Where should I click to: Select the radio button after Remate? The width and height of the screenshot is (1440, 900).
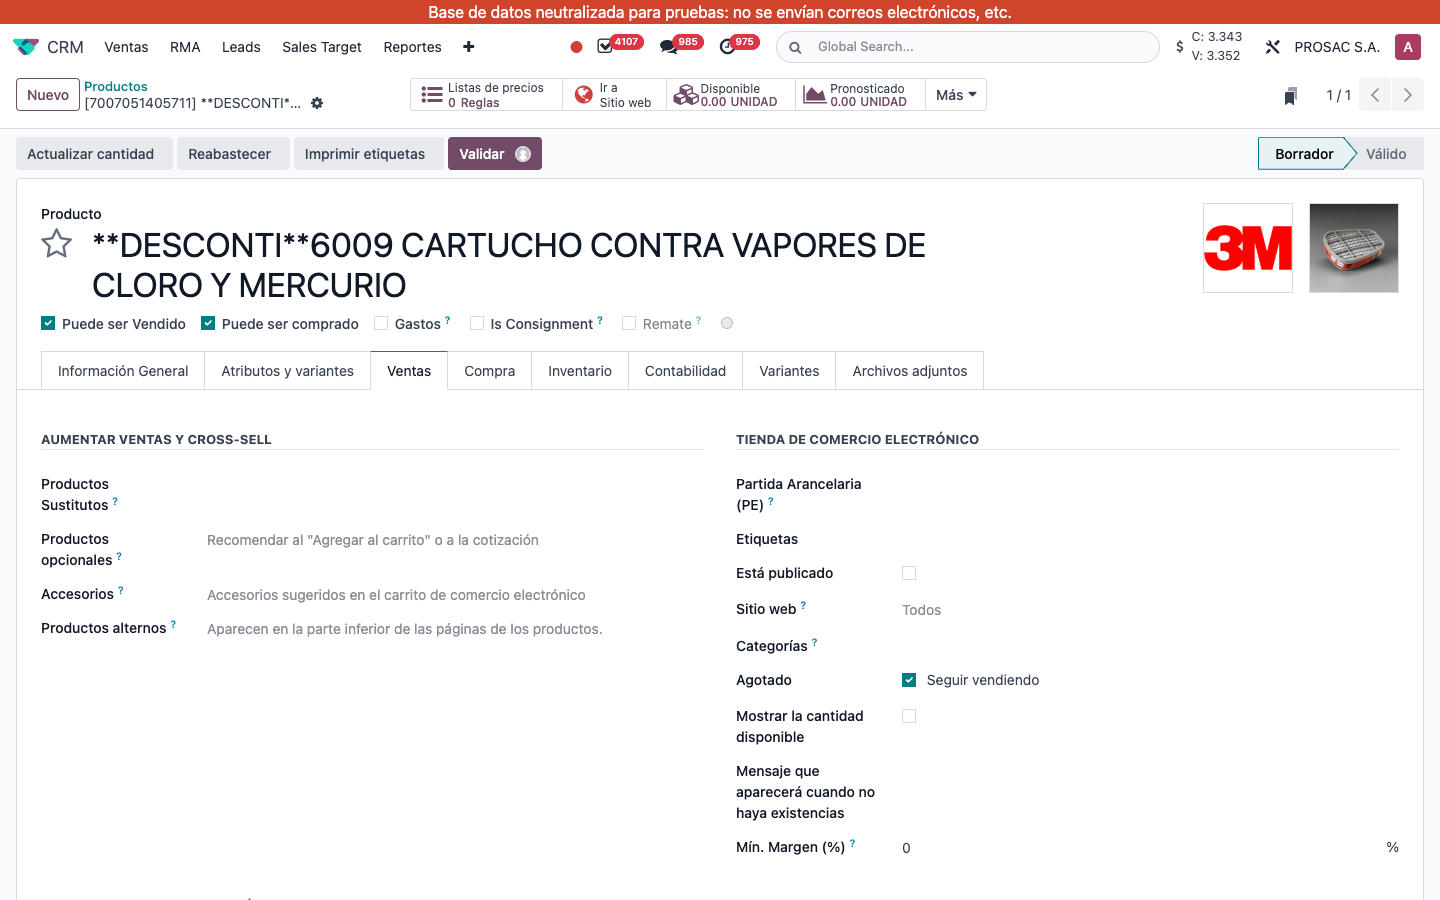click(x=727, y=323)
